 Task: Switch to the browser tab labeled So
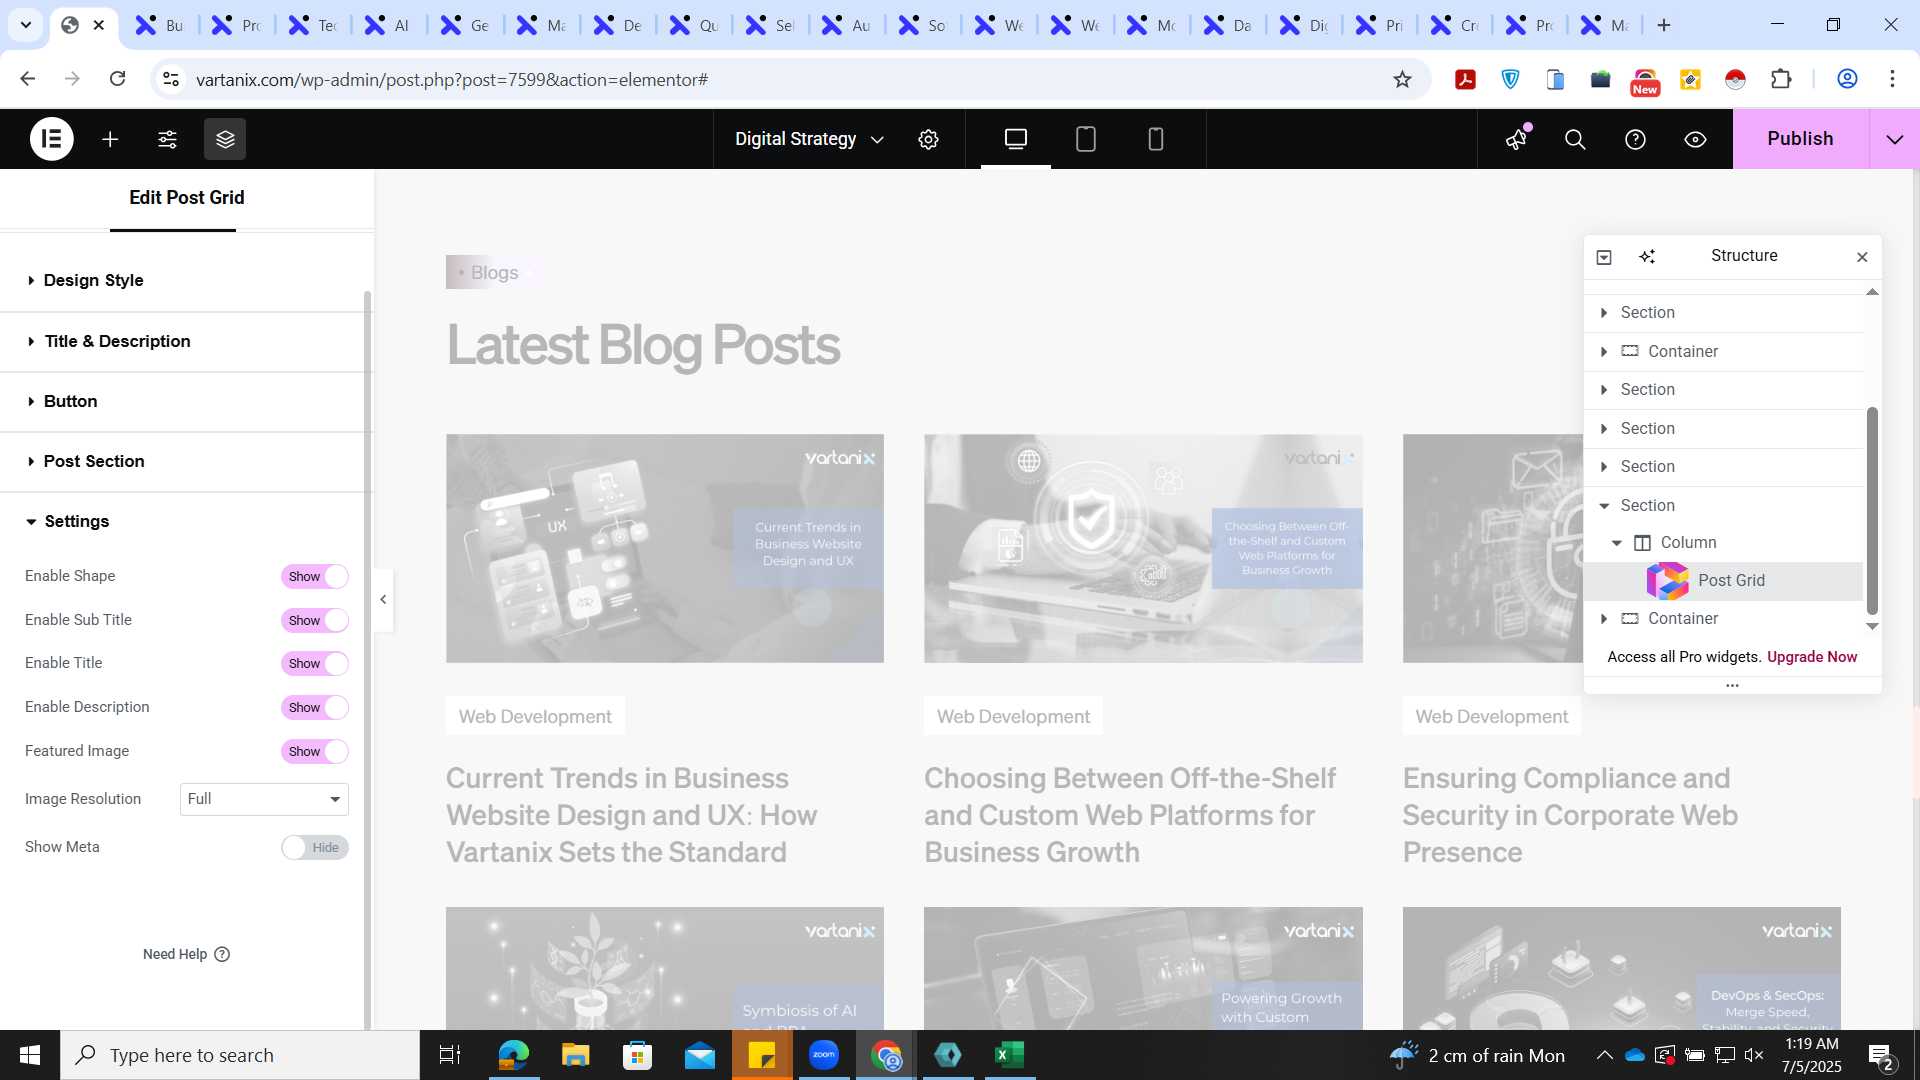[x=922, y=25]
